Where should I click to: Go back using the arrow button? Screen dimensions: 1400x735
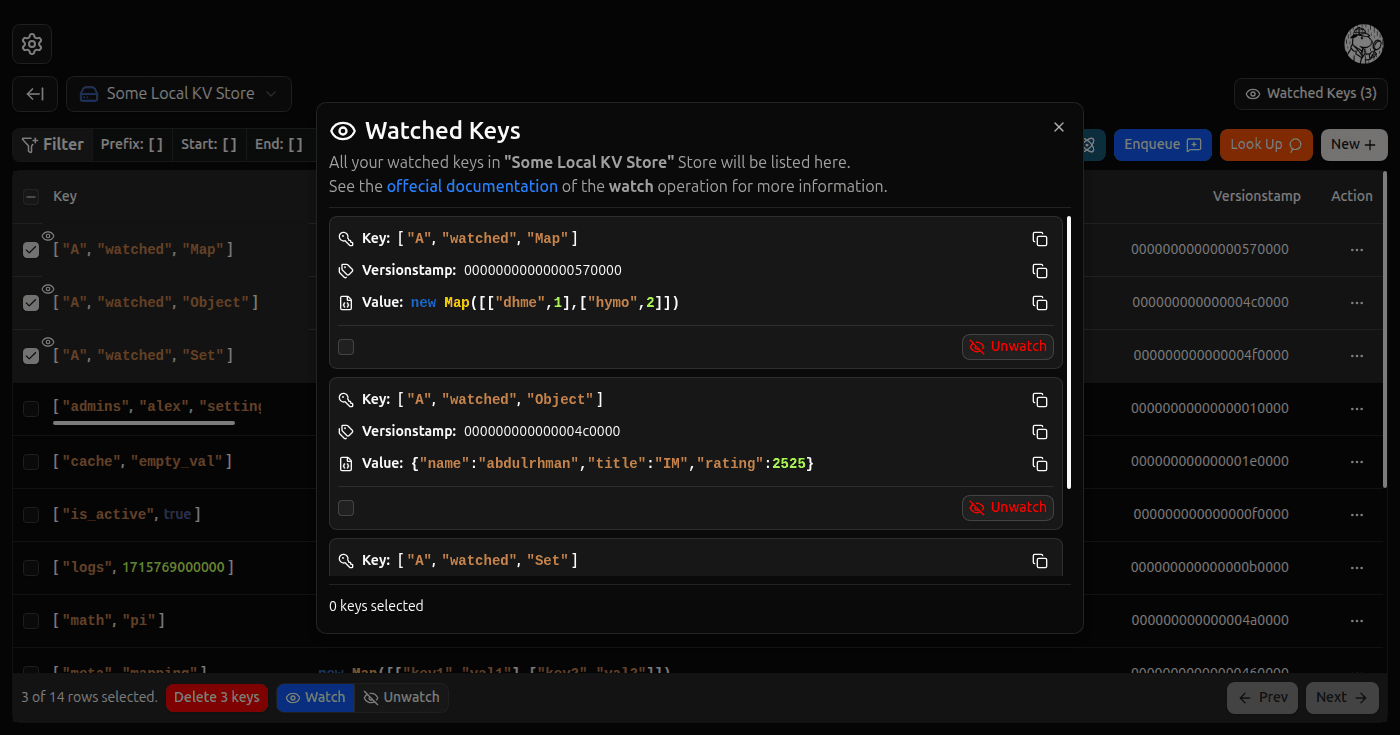point(35,94)
